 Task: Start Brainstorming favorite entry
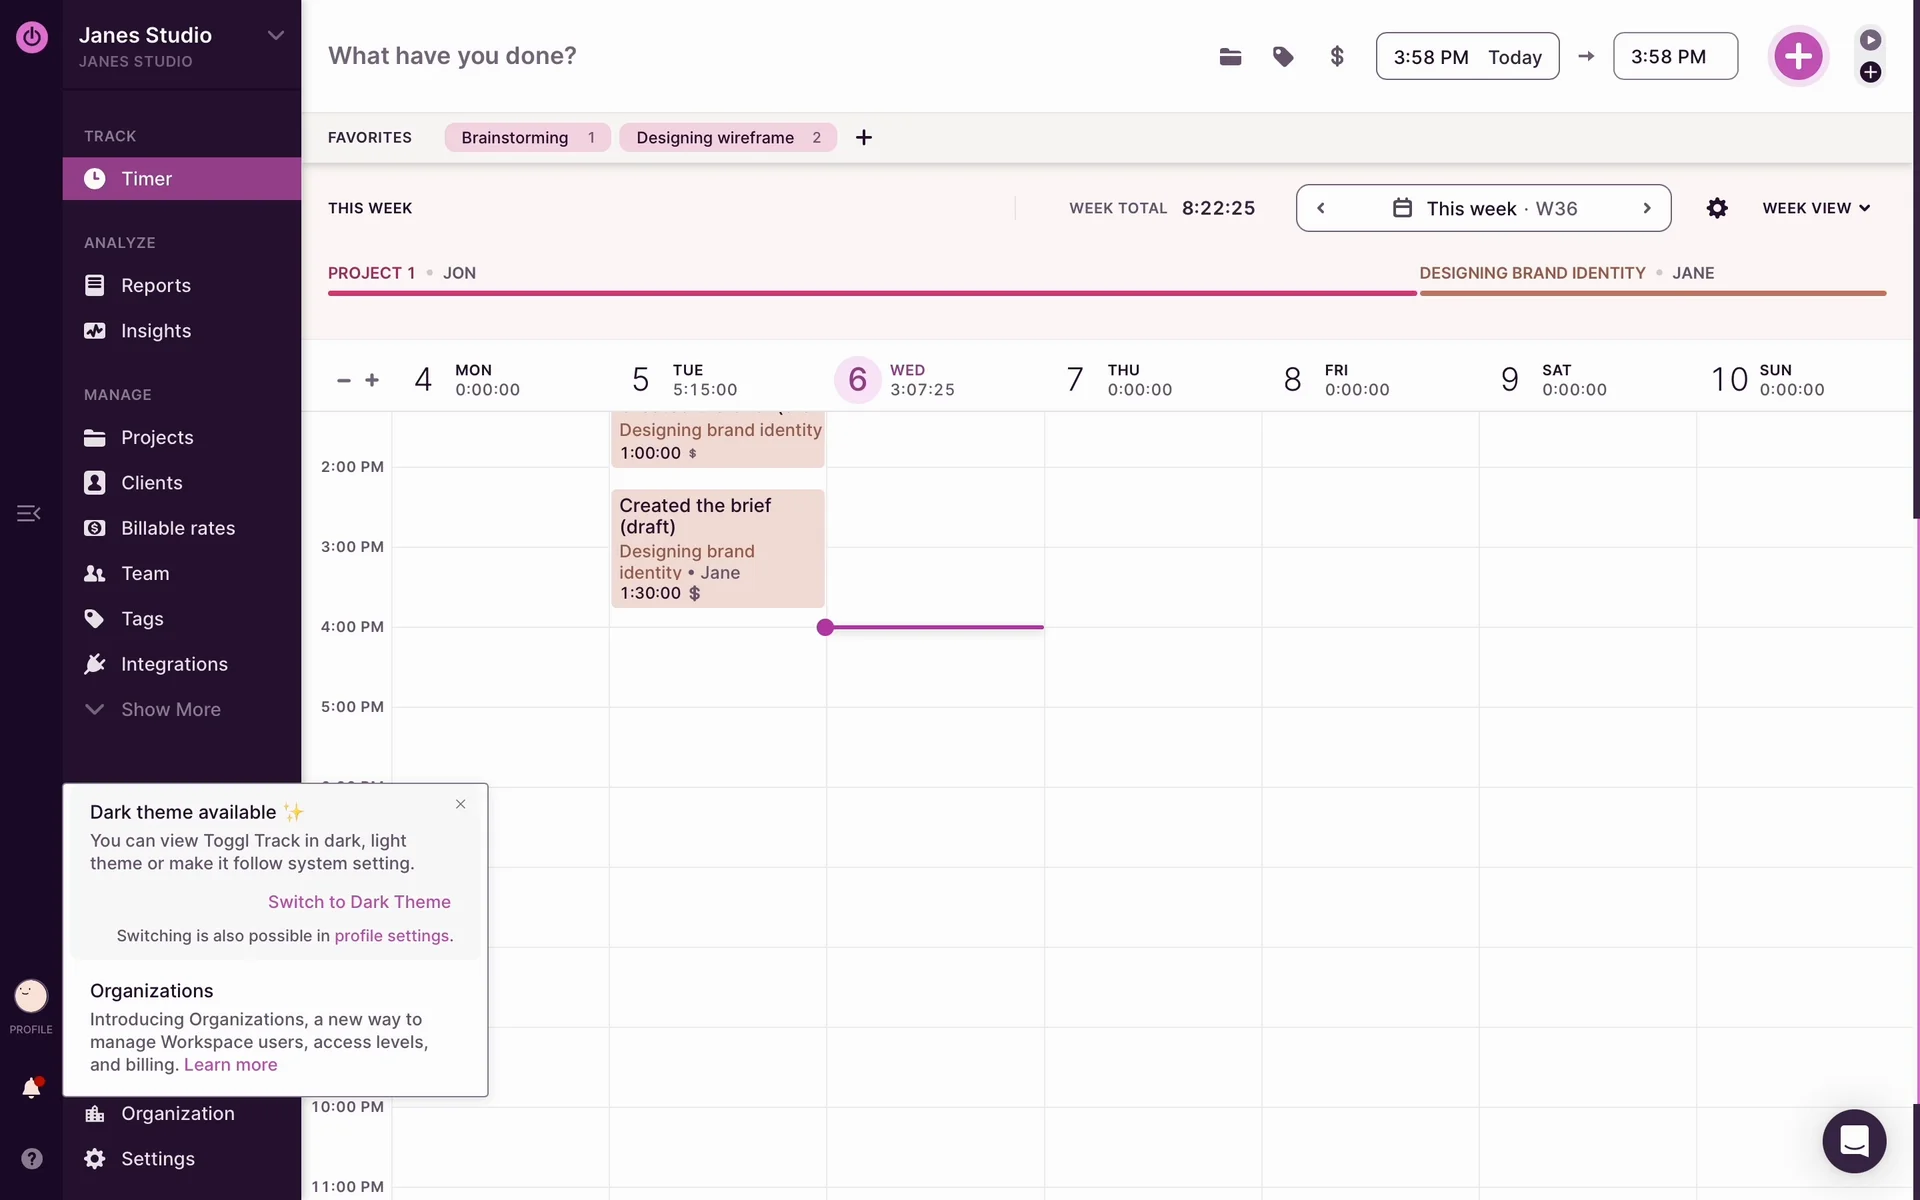[515, 137]
